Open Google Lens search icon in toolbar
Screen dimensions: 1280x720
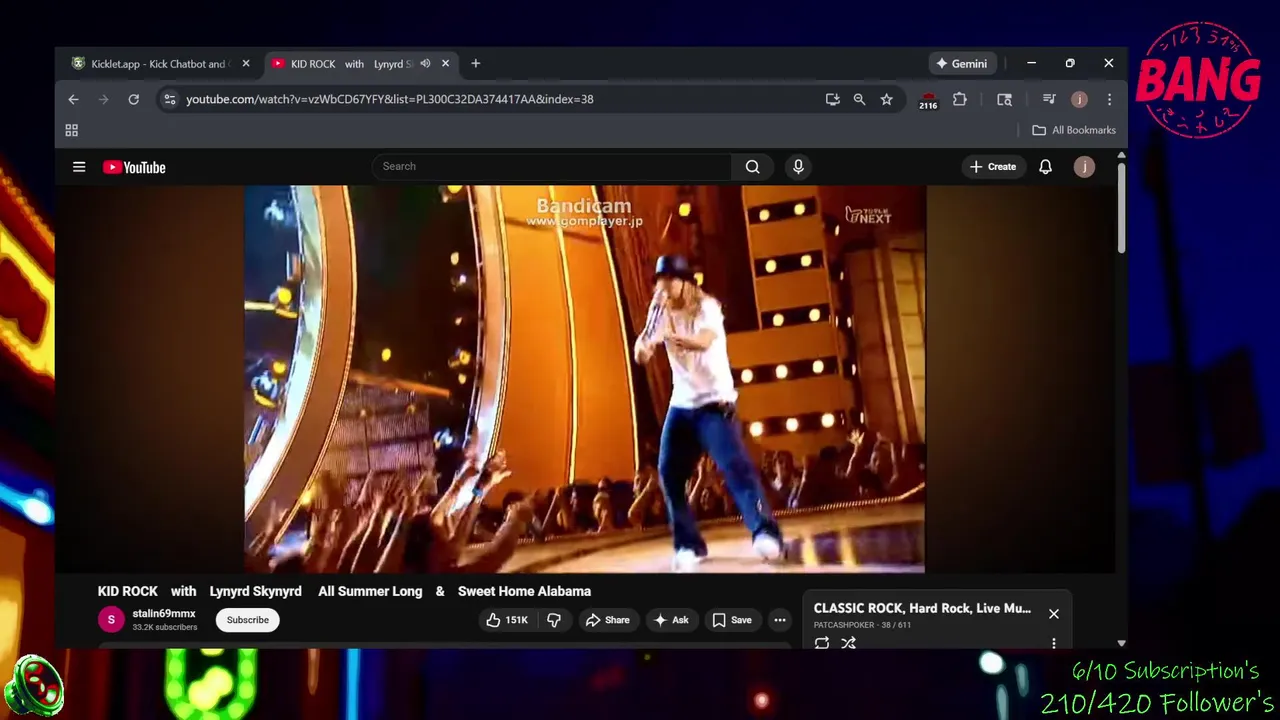click(x=1004, y=99)
